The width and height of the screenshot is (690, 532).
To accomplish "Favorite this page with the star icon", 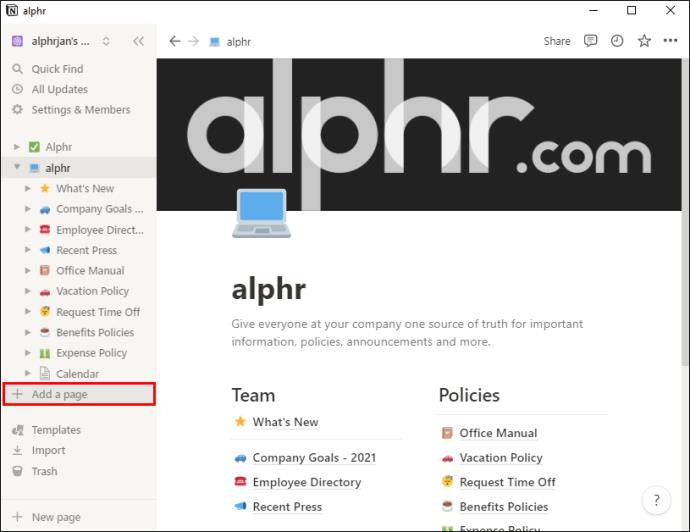I will point(644,41).
